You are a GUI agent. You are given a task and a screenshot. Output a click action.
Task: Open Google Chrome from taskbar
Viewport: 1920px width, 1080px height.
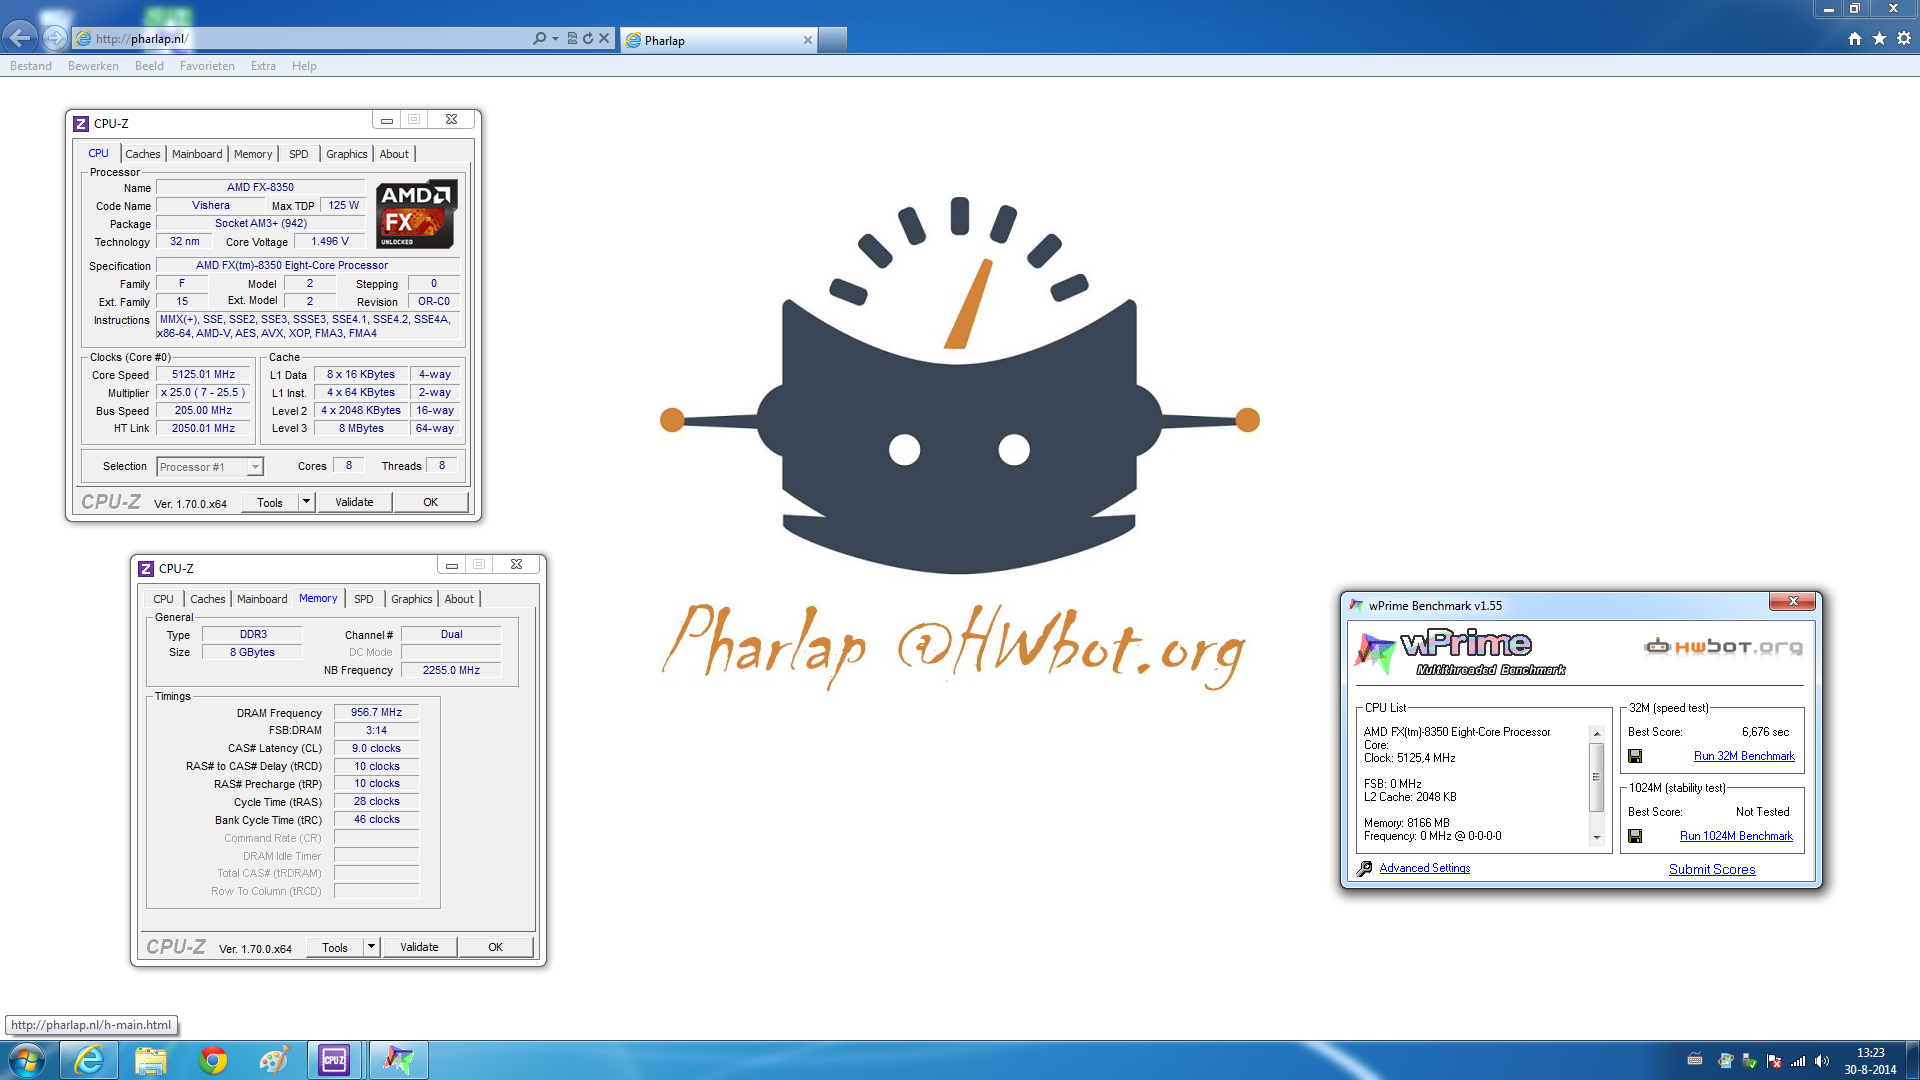213,1060
